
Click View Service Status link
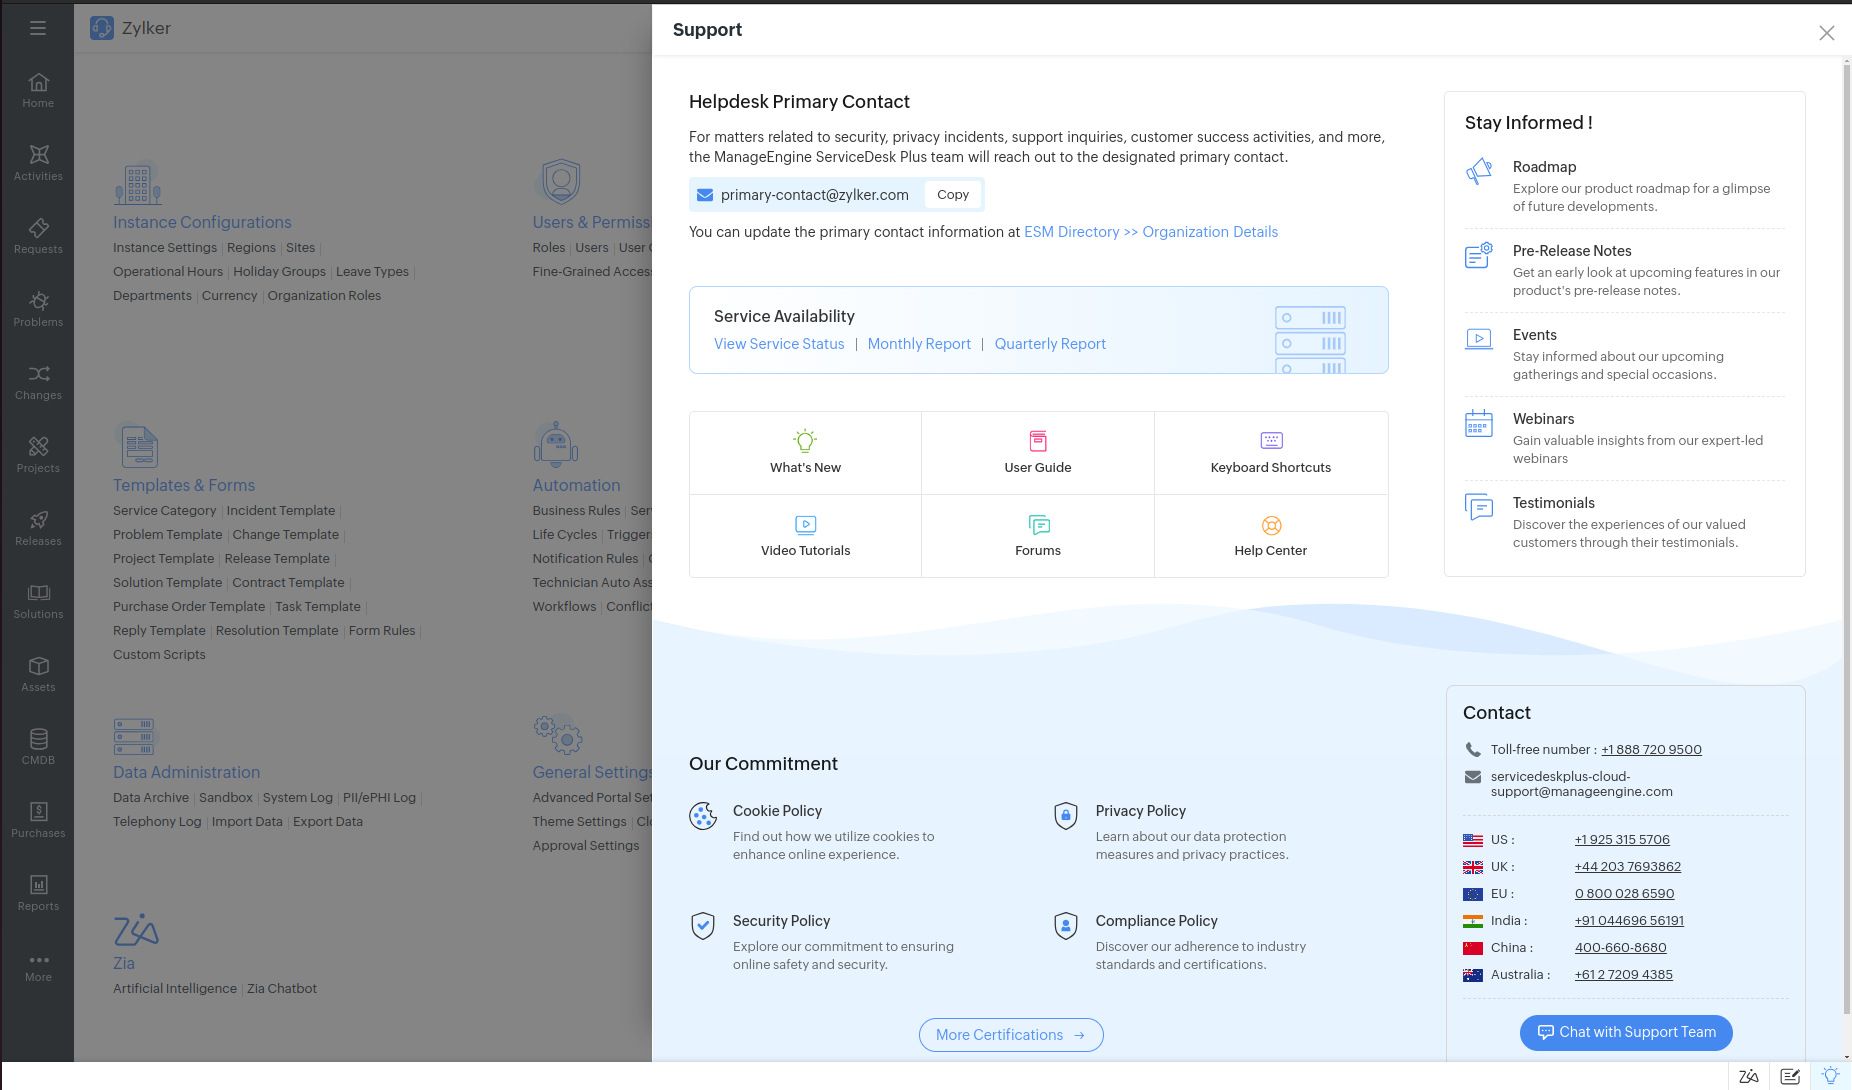[779, 344]
